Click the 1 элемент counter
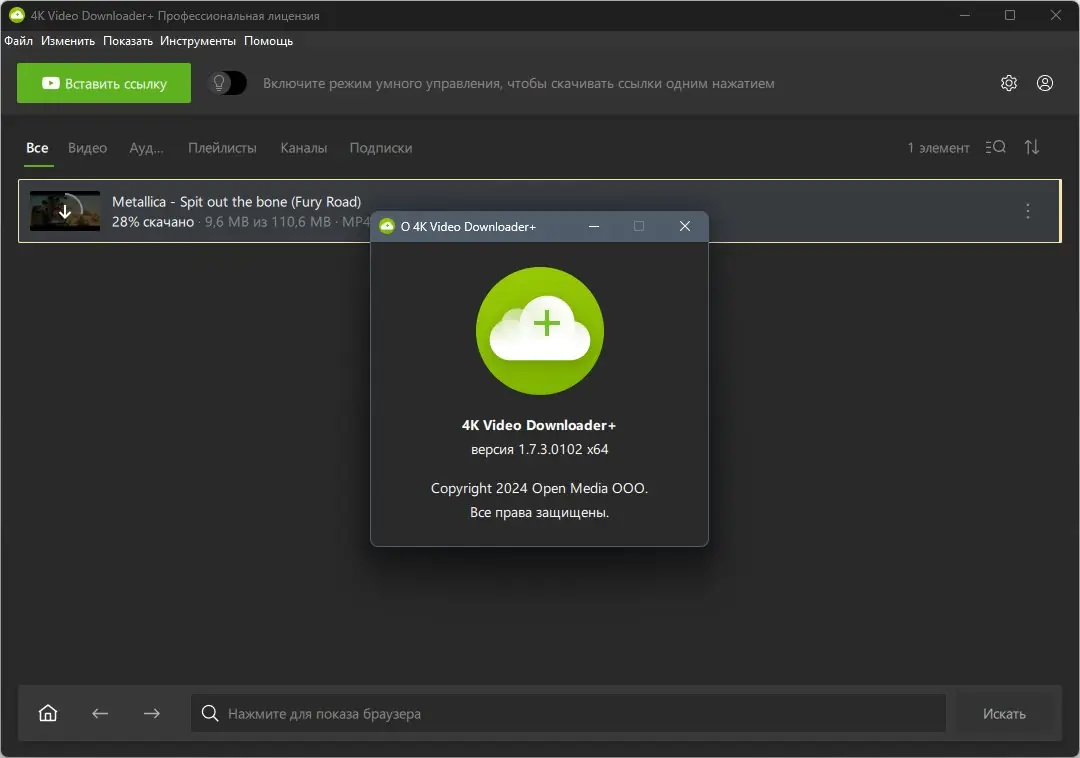The image size is (1080, 758). 937,147
